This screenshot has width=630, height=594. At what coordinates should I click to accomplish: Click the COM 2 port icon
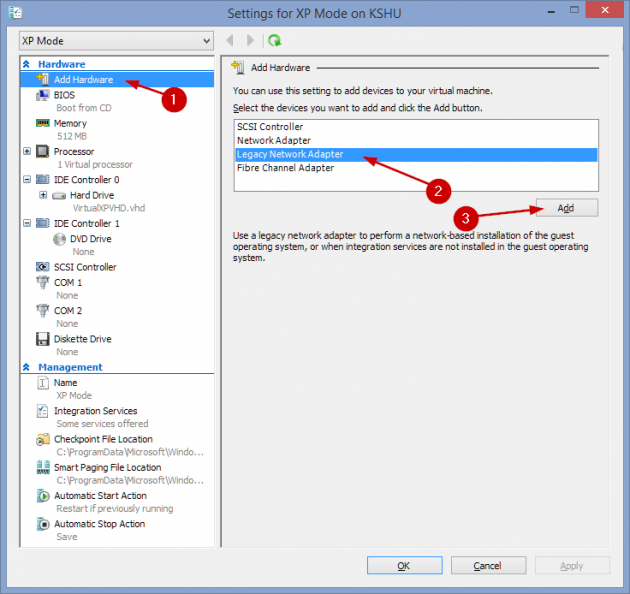[x=43, y=311]
